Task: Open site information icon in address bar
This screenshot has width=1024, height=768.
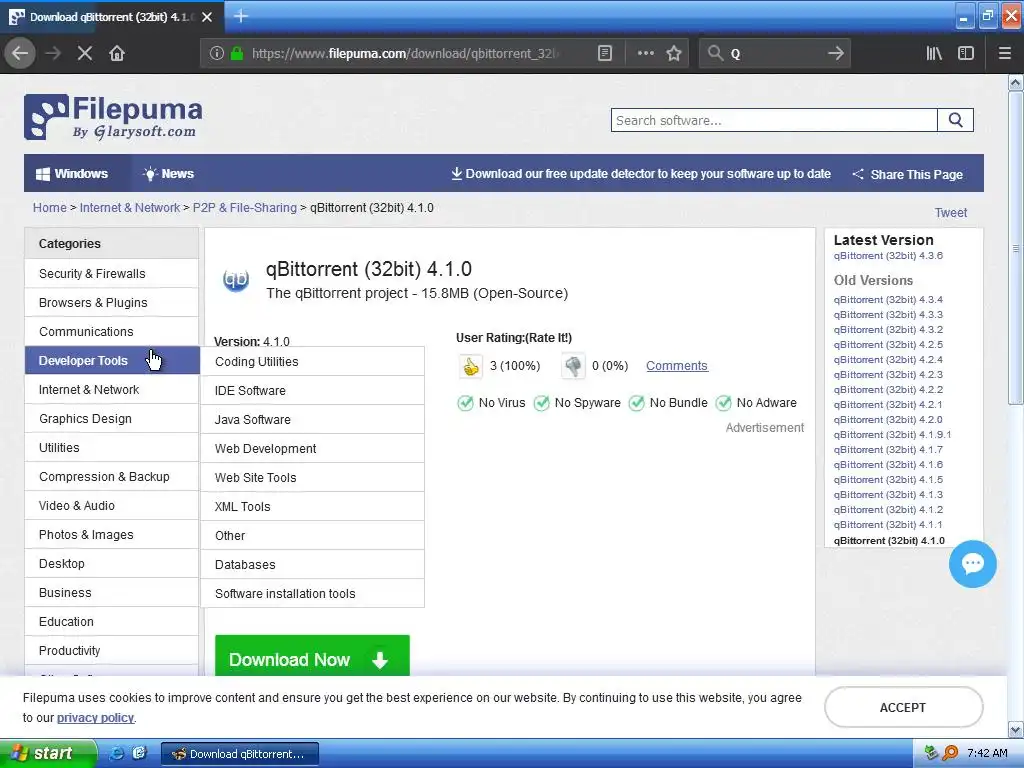Action: pos(217,54)
